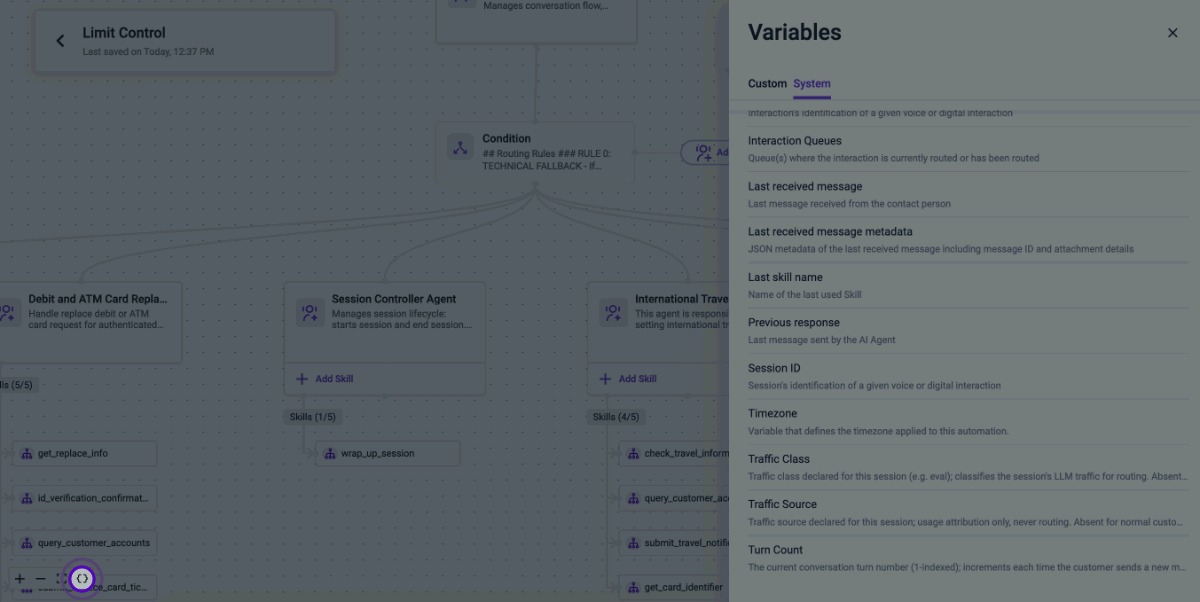Click the submit_travel_notif skill icon
The width and height of the screenshot is (1200, 602).
pos(633,543)
